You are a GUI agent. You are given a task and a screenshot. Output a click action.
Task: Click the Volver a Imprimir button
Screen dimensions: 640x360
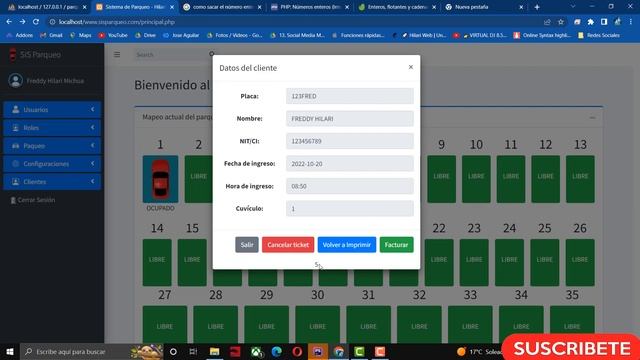pyautogui.click(x=347, y=244)
